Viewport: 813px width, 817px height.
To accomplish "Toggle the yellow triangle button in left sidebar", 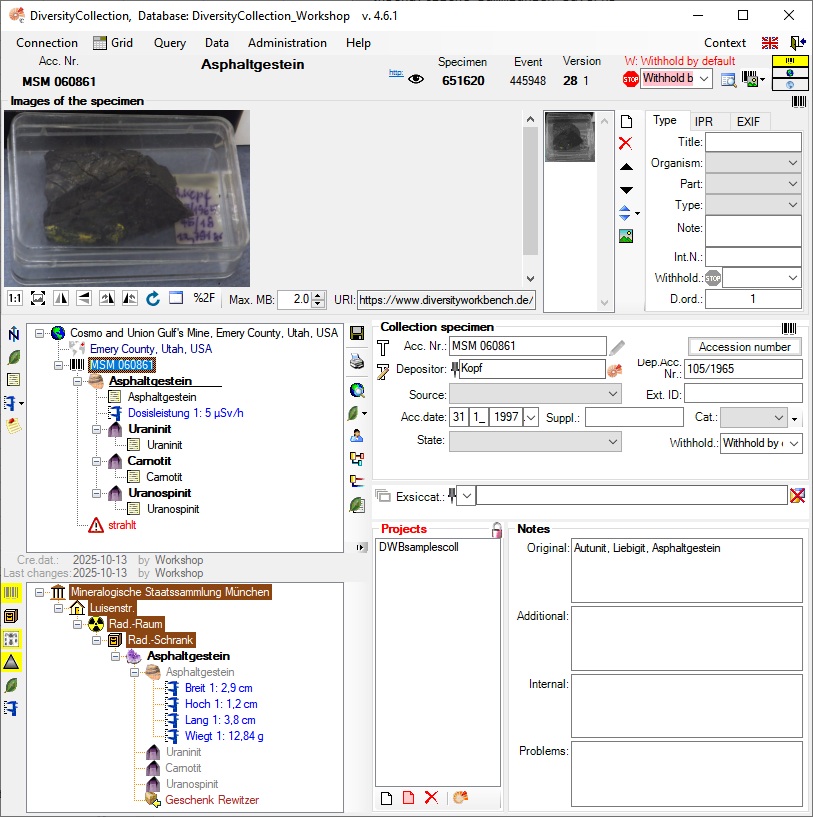I will click(12, 662).
